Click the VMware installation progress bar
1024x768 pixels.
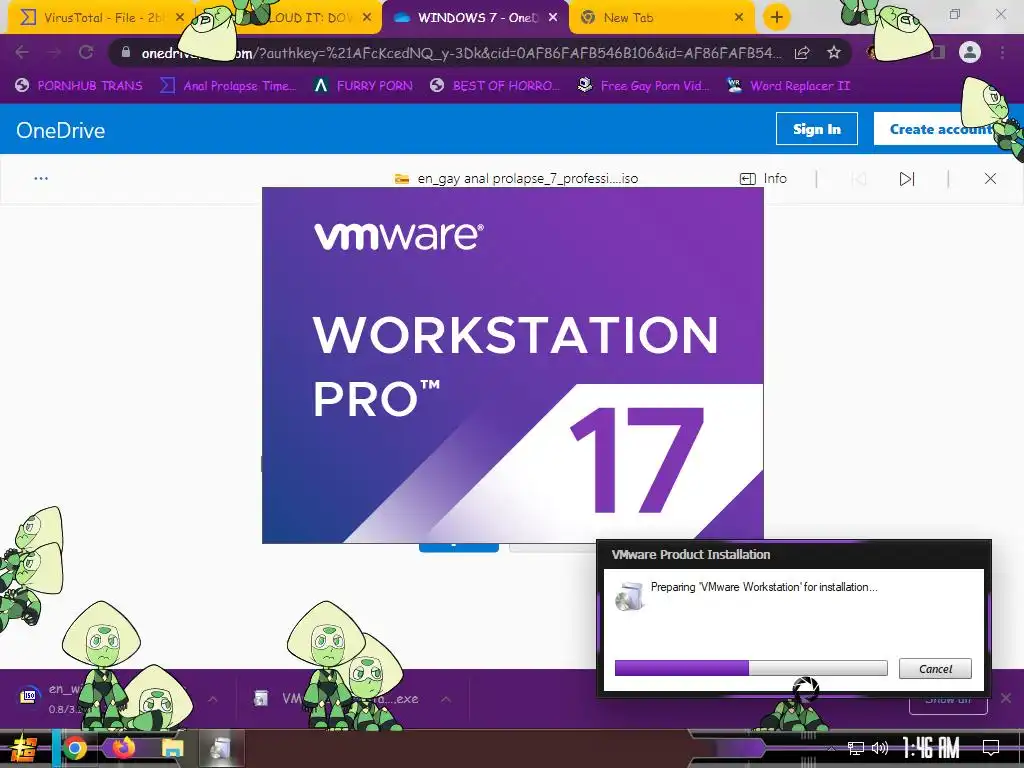click(751, 667)
